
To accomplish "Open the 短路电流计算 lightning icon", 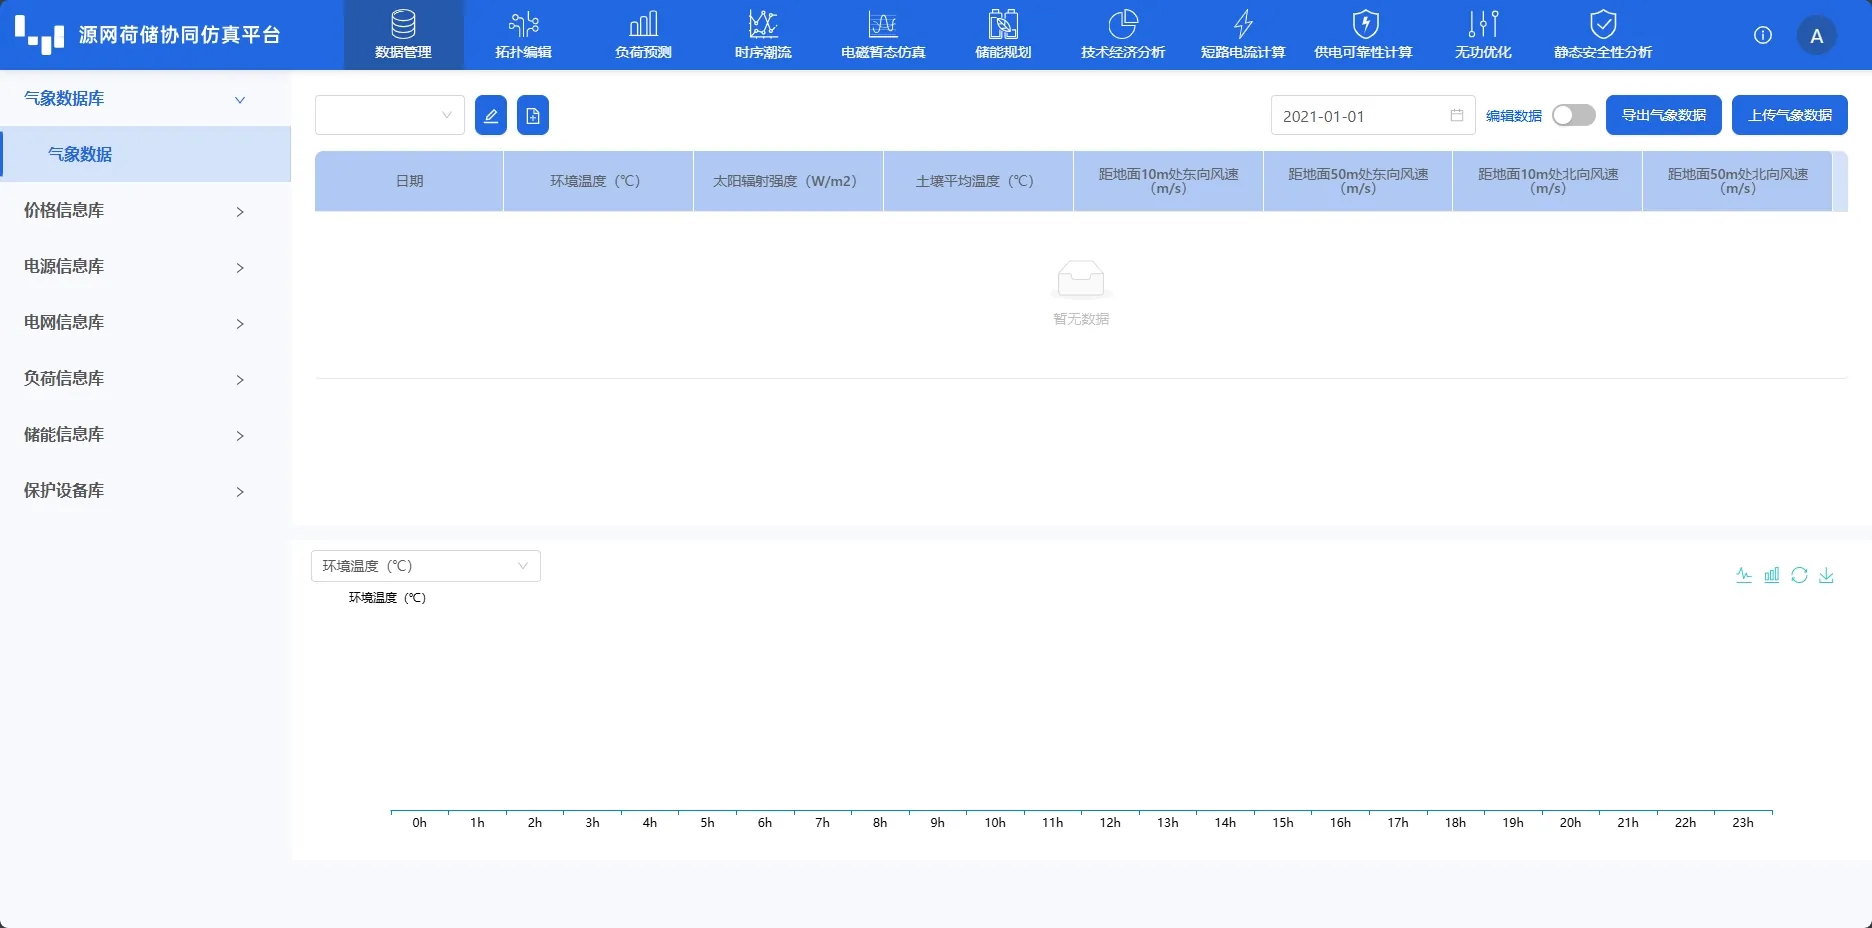I will 1243,24.
